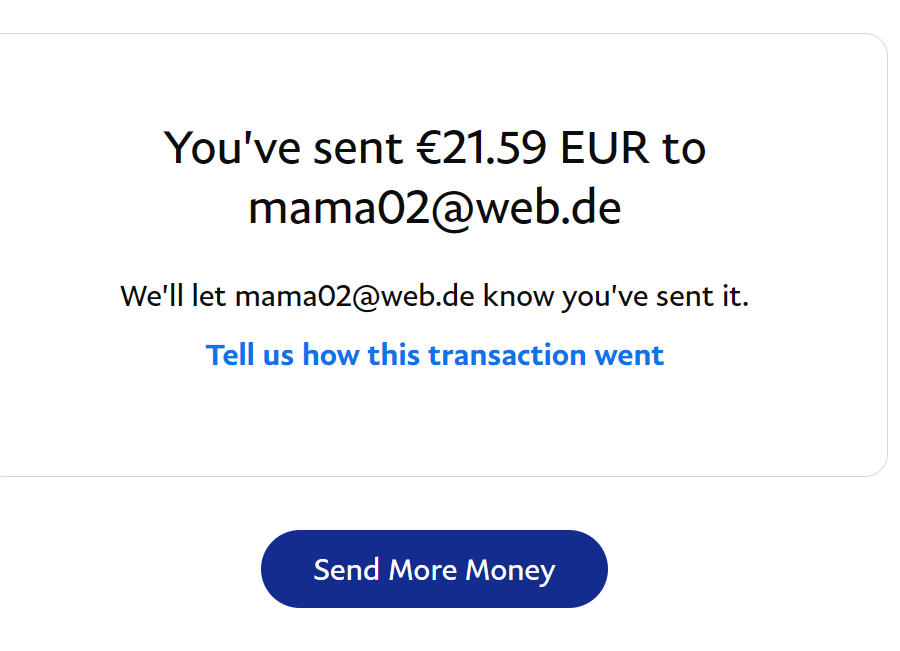Click "Tell us" at the start of the blue link
This screenshot has width=900, height=651.
pos(250,355)
